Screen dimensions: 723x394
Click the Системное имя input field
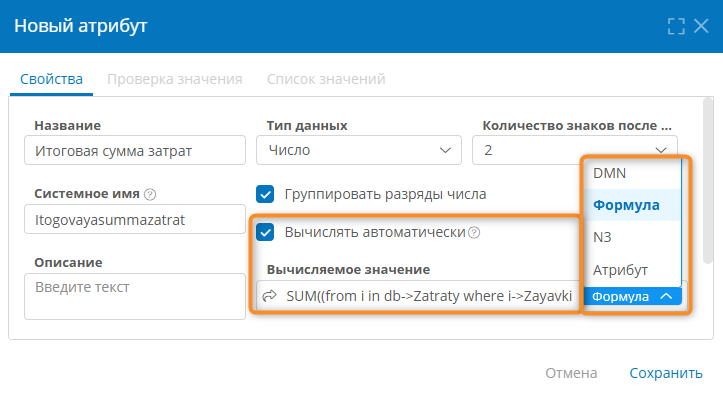pos(135,219)
